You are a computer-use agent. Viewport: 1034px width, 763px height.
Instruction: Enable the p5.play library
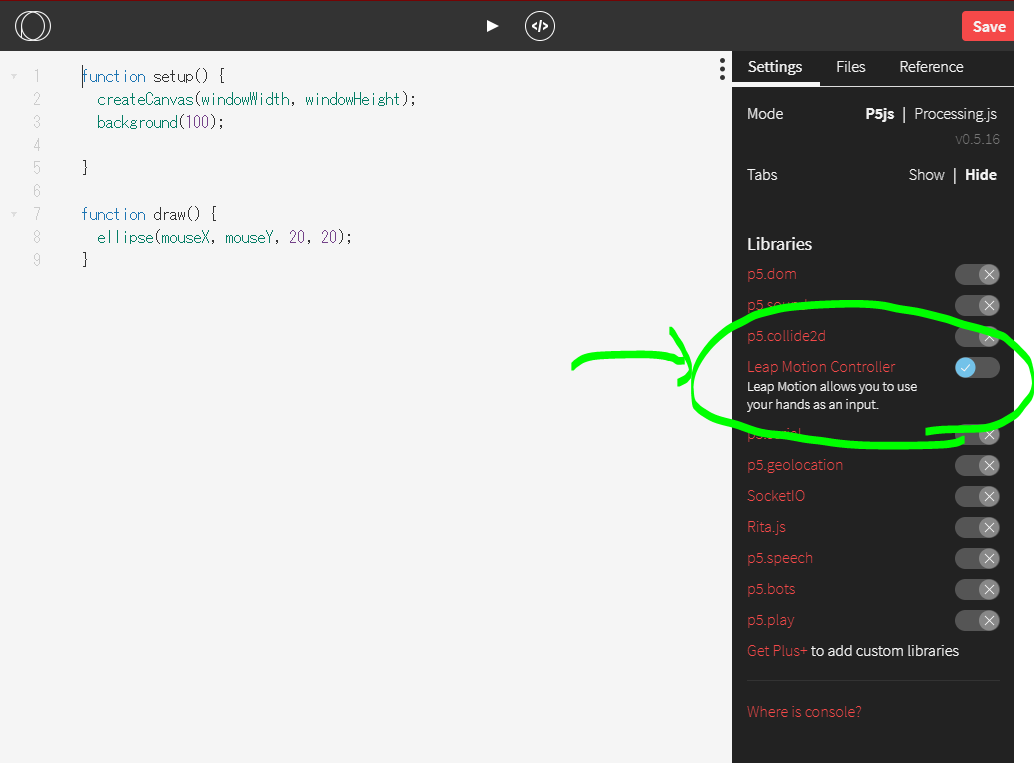point(977,620)
